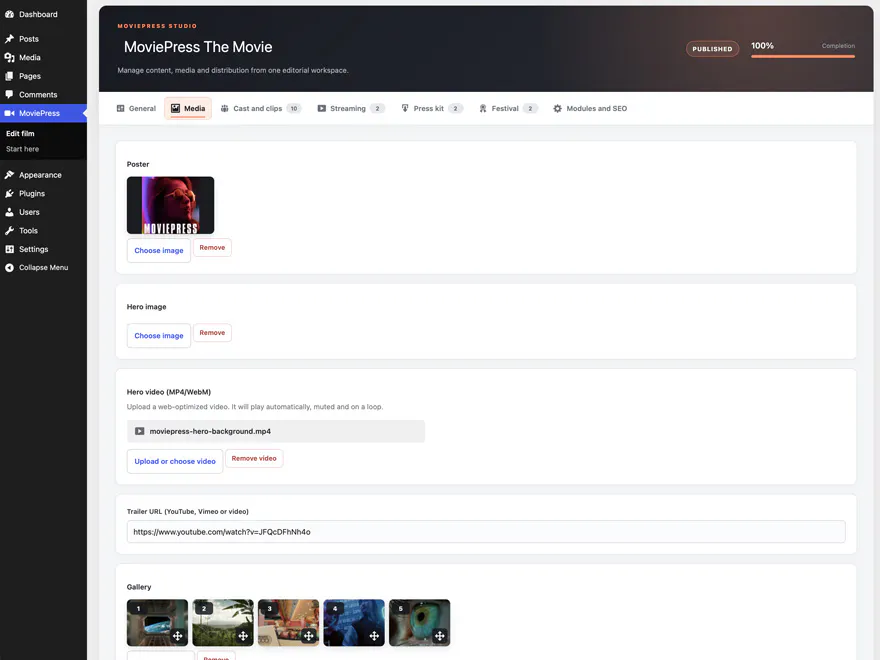The image size is (880, 660).
Task: Click the Appearance brush icon
Action: [10, 175]
